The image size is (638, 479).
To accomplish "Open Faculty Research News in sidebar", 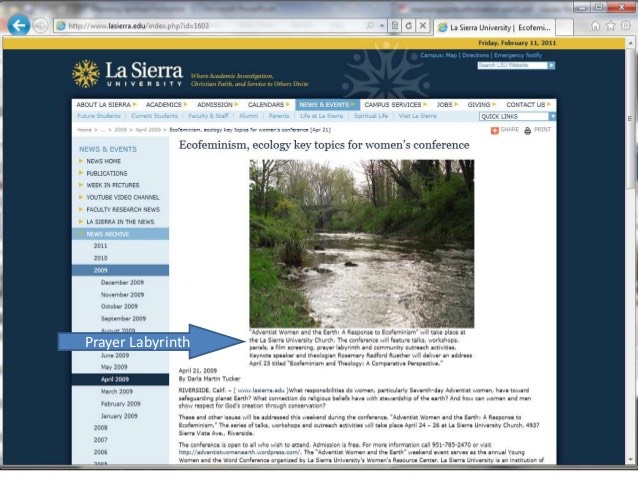I will 123,210.
